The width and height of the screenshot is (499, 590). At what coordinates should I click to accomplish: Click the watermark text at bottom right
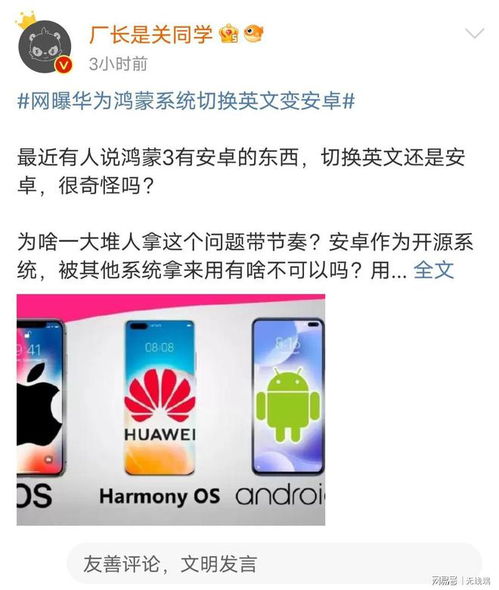pyautogui.click(x=461, y=580)
